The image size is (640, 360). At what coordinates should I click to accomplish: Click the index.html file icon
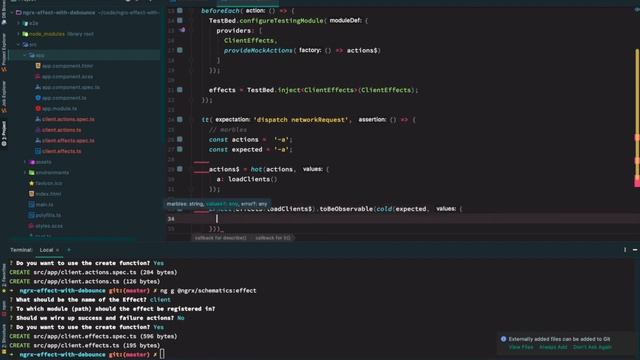coord(31,193)
